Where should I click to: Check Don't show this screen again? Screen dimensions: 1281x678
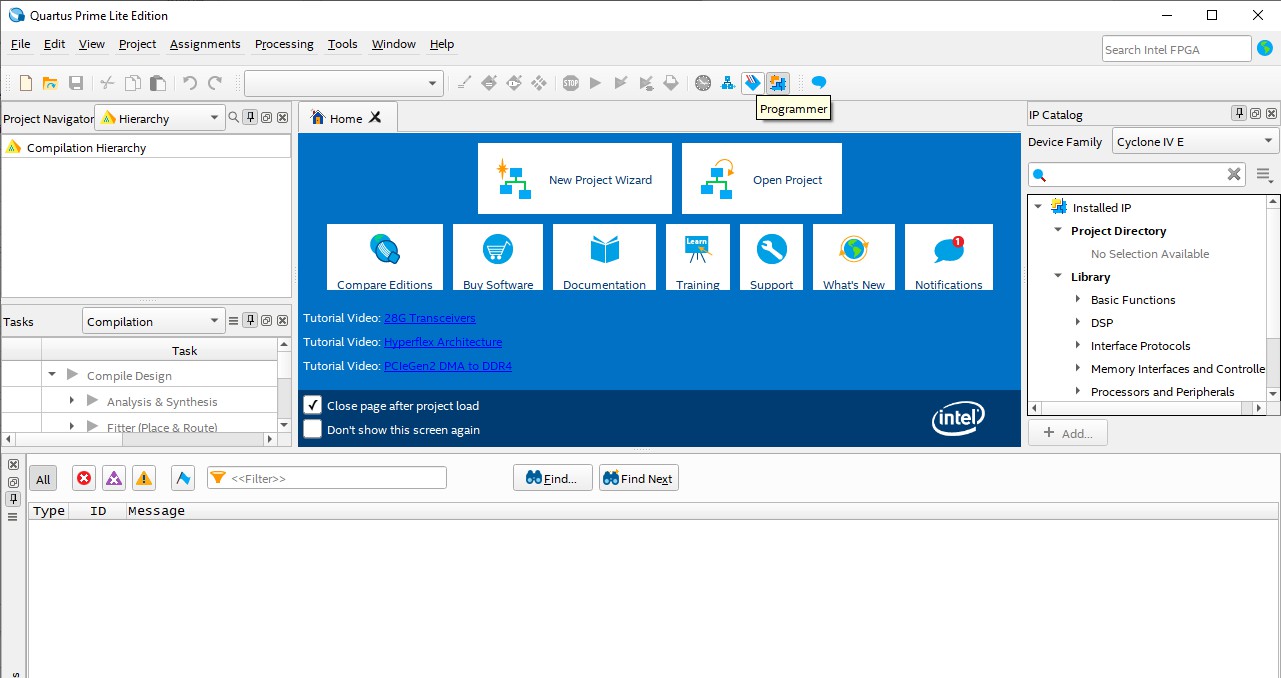click(x=313, y=429)
